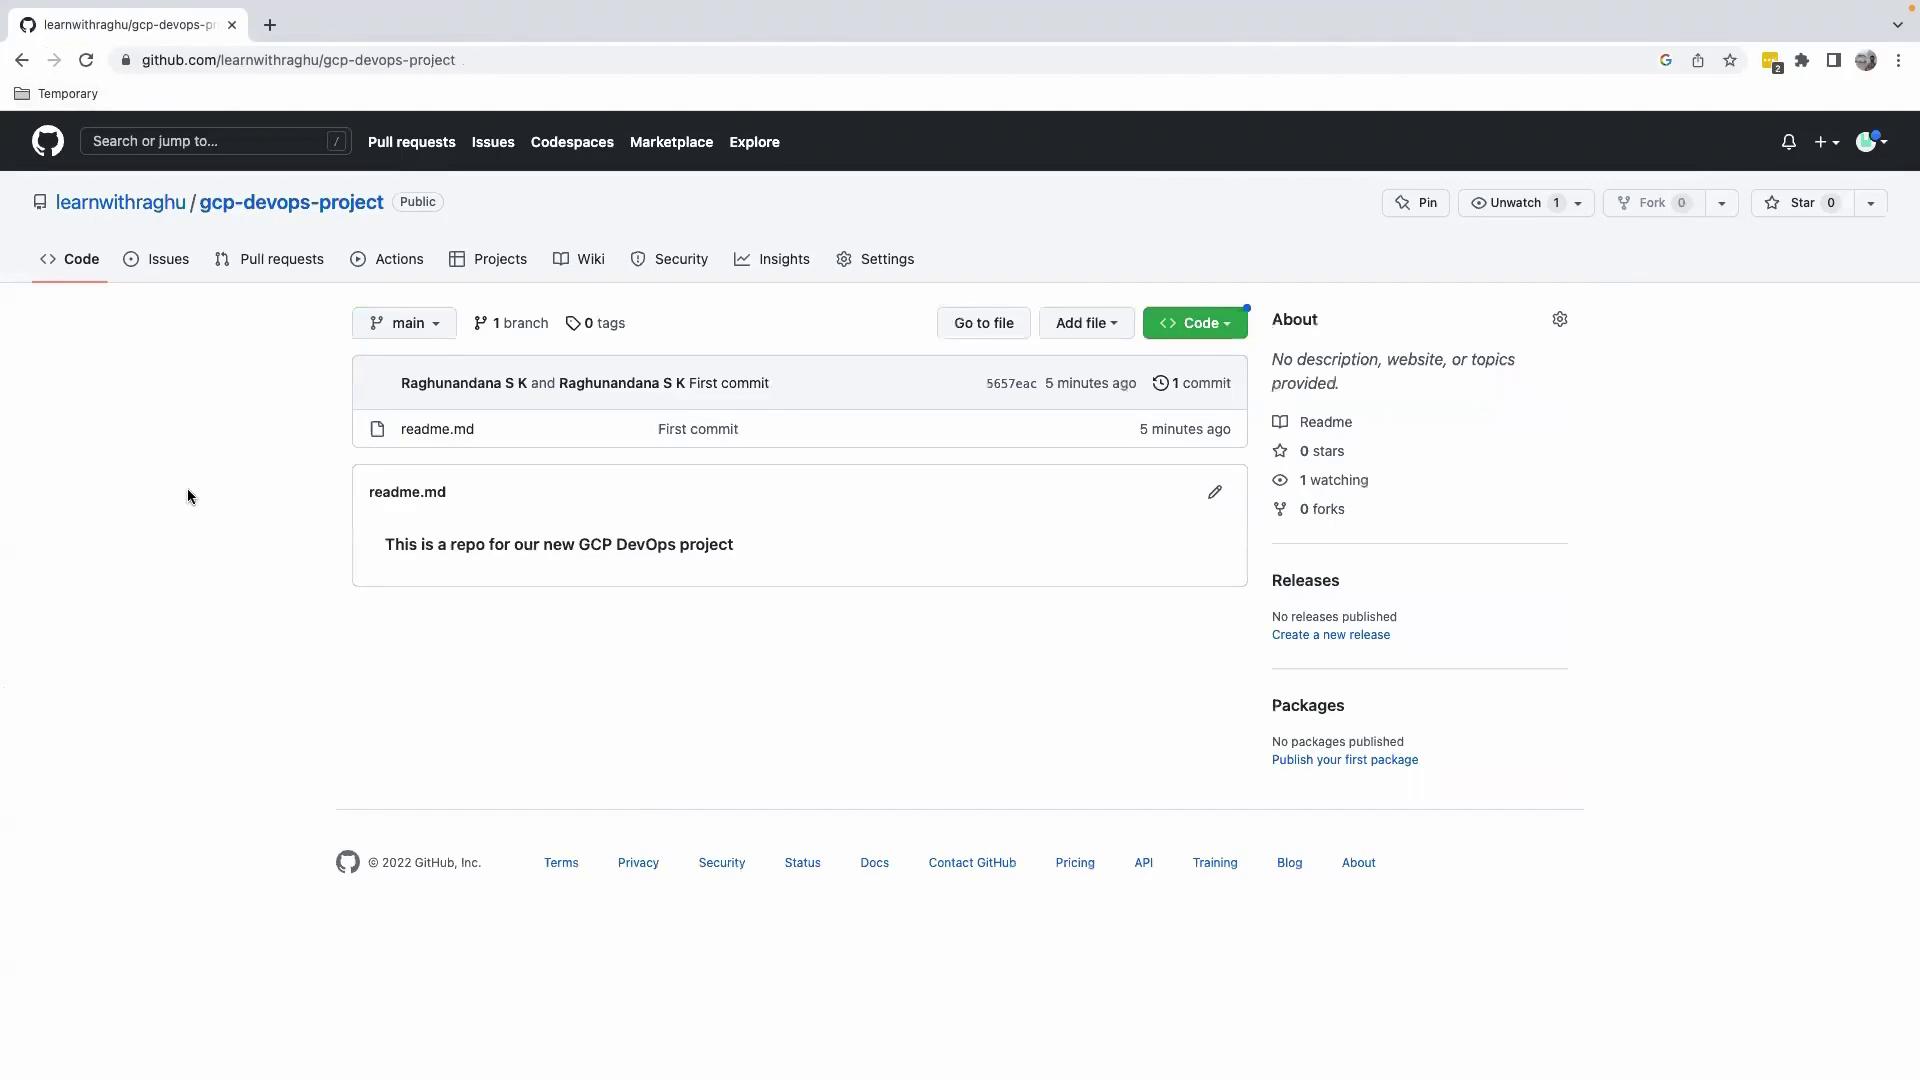Open the main branch selector
Viewport: 1920px width, 1080px height.
click(x=404, y=323)
